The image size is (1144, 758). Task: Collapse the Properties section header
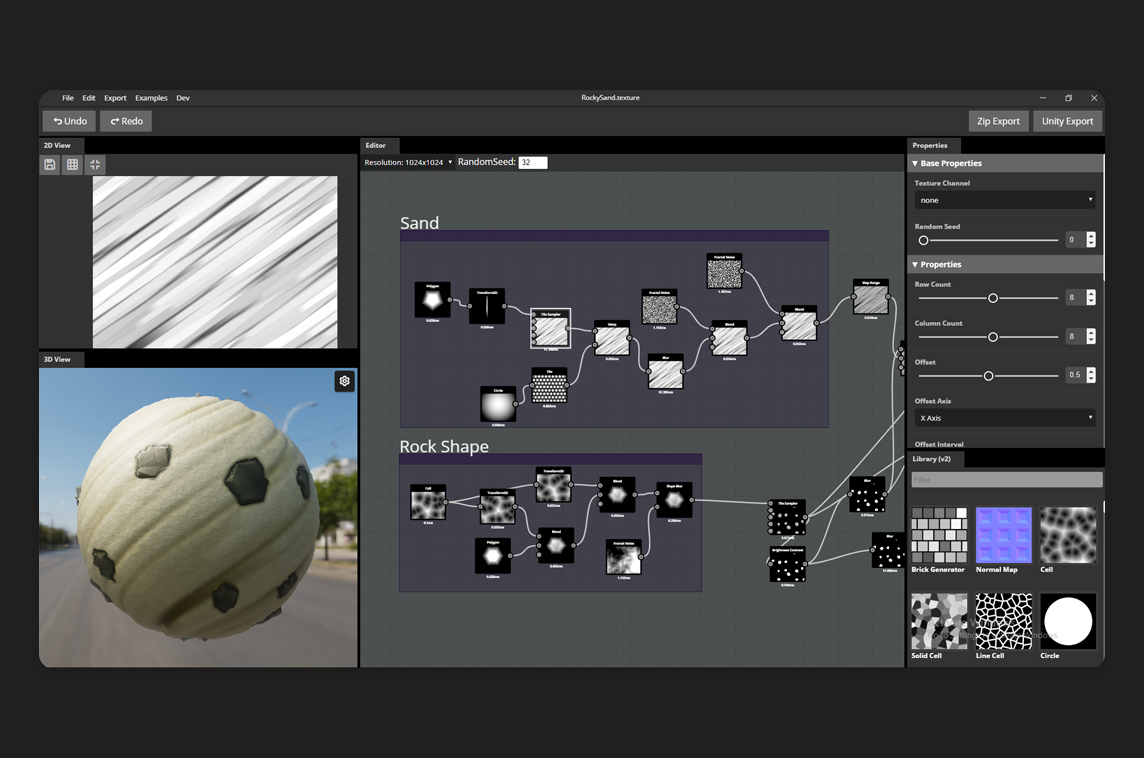(x=1006, y=264)
